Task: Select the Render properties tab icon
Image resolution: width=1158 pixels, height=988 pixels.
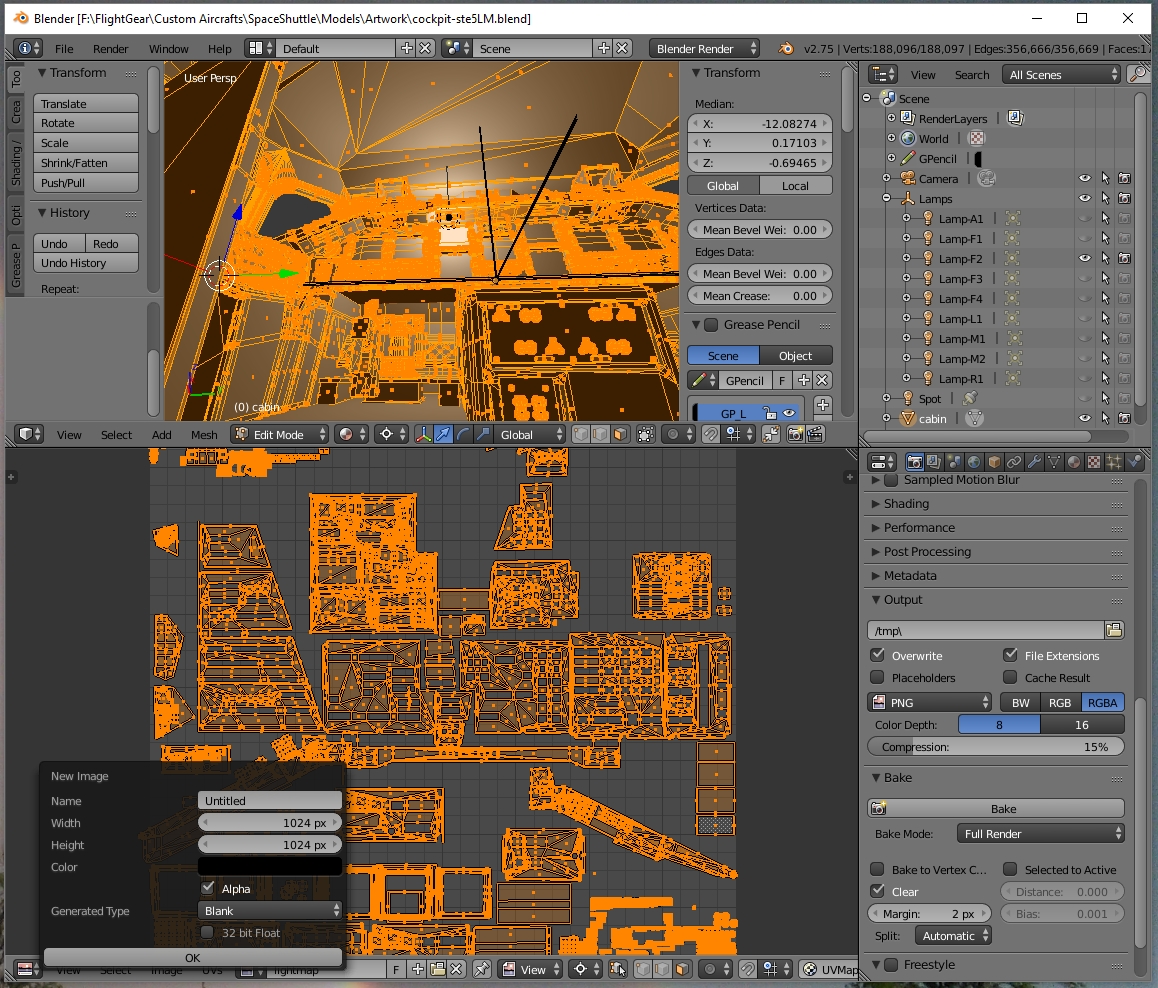Action: coord(914,462)
